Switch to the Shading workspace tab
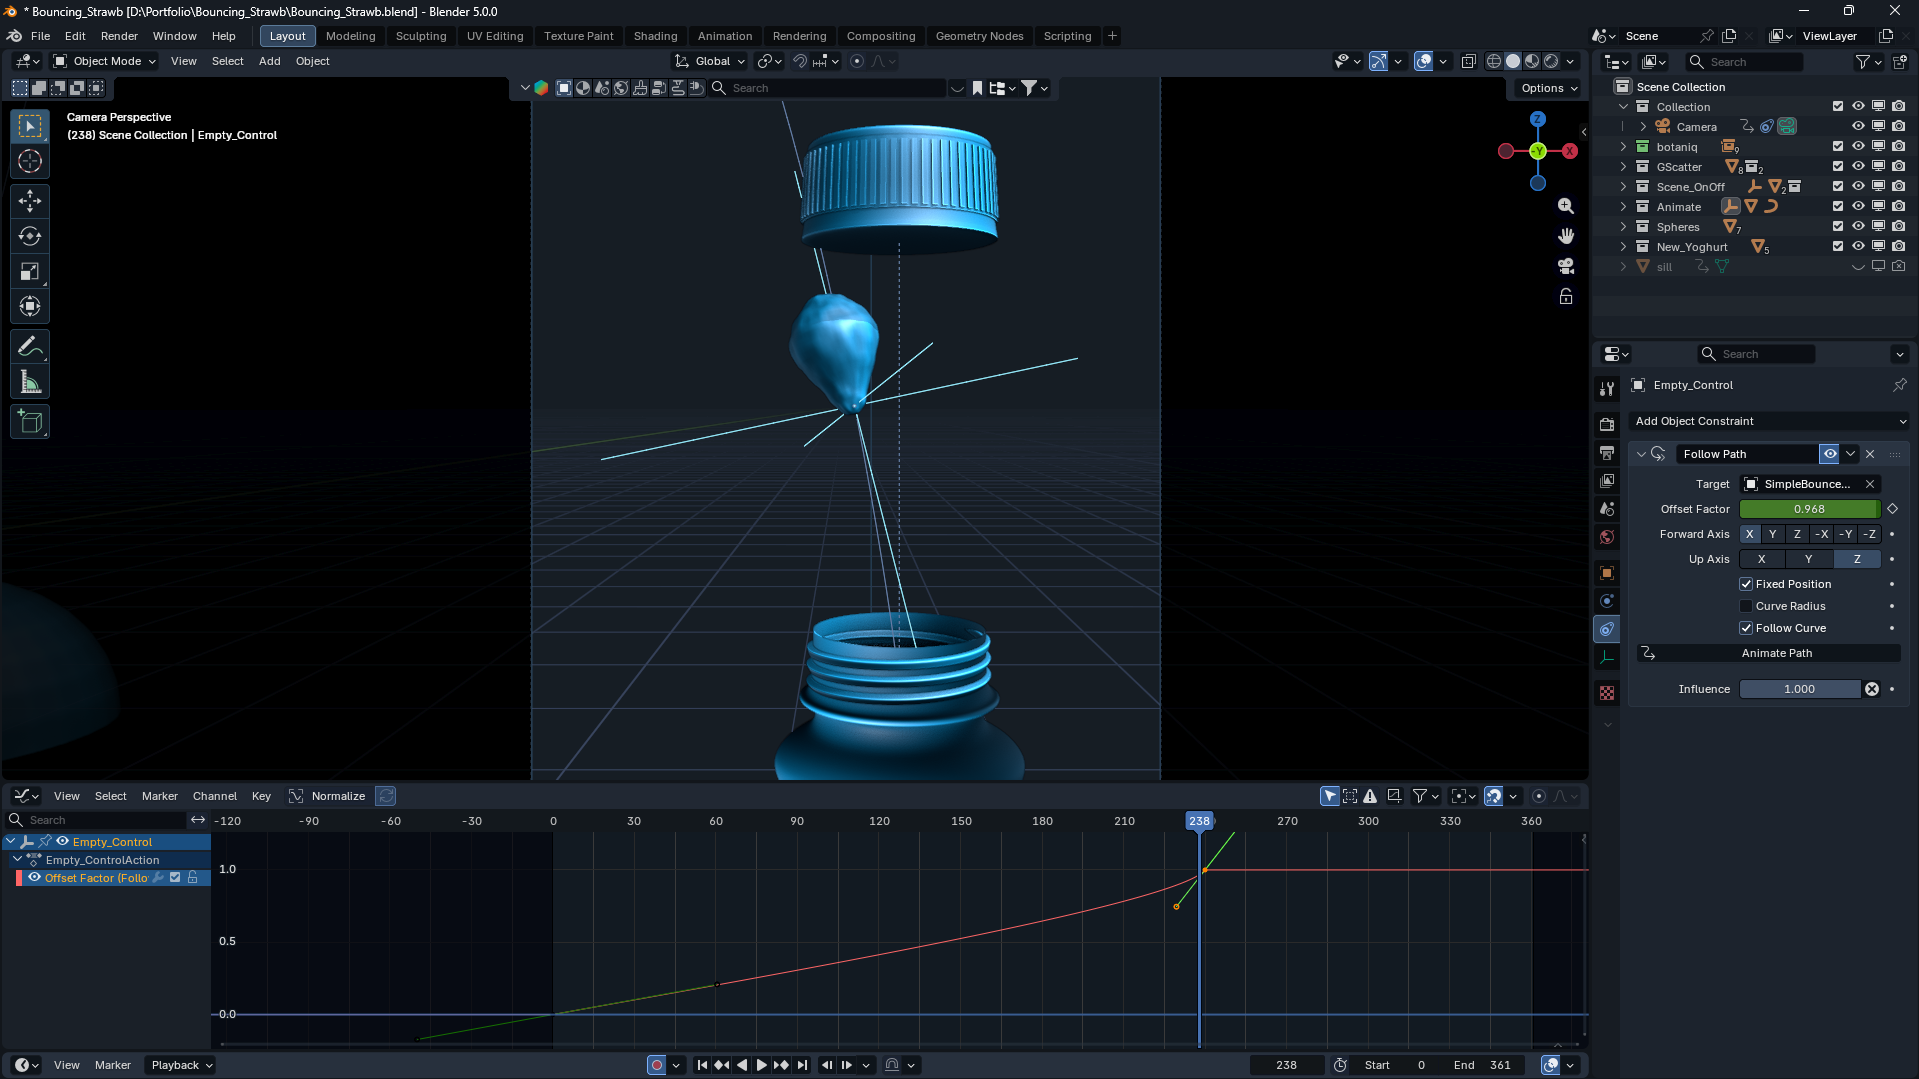 655,36
